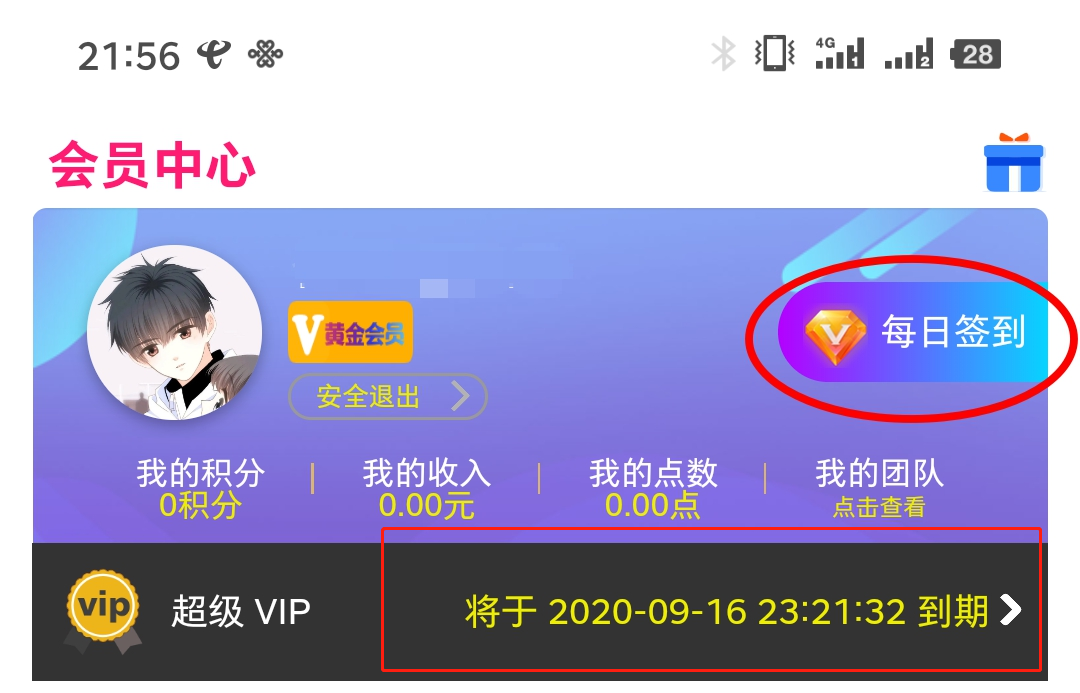Open the 我的积分 points section
The height and width of the screenshot is (693, 1080).
click(200, 489)
